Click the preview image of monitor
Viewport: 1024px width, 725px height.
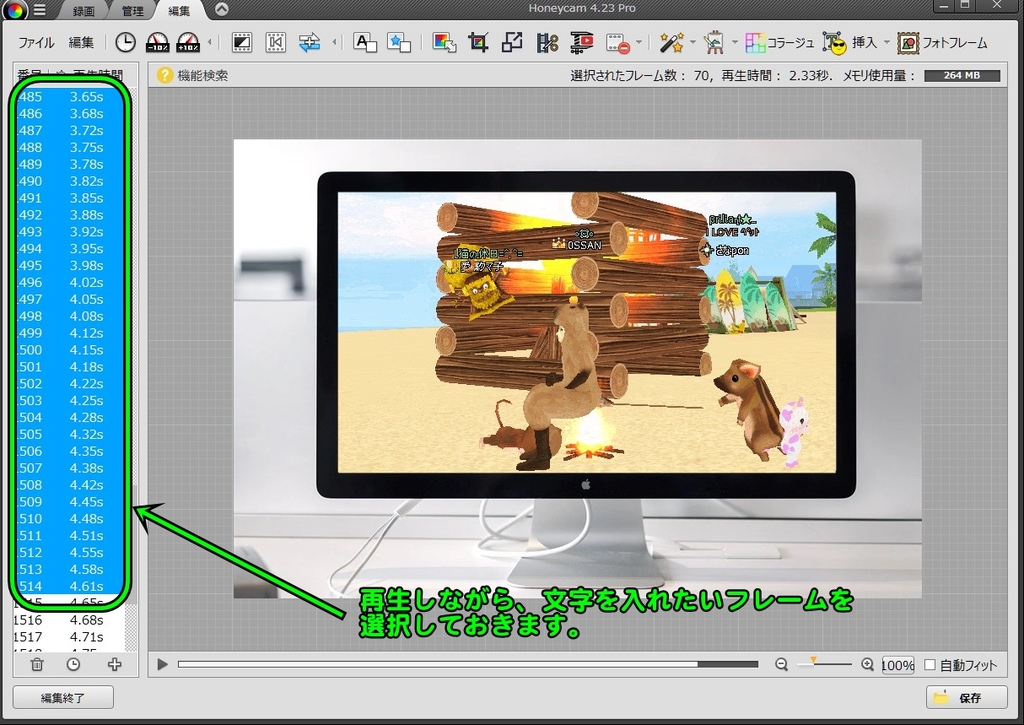click(577, 368)
